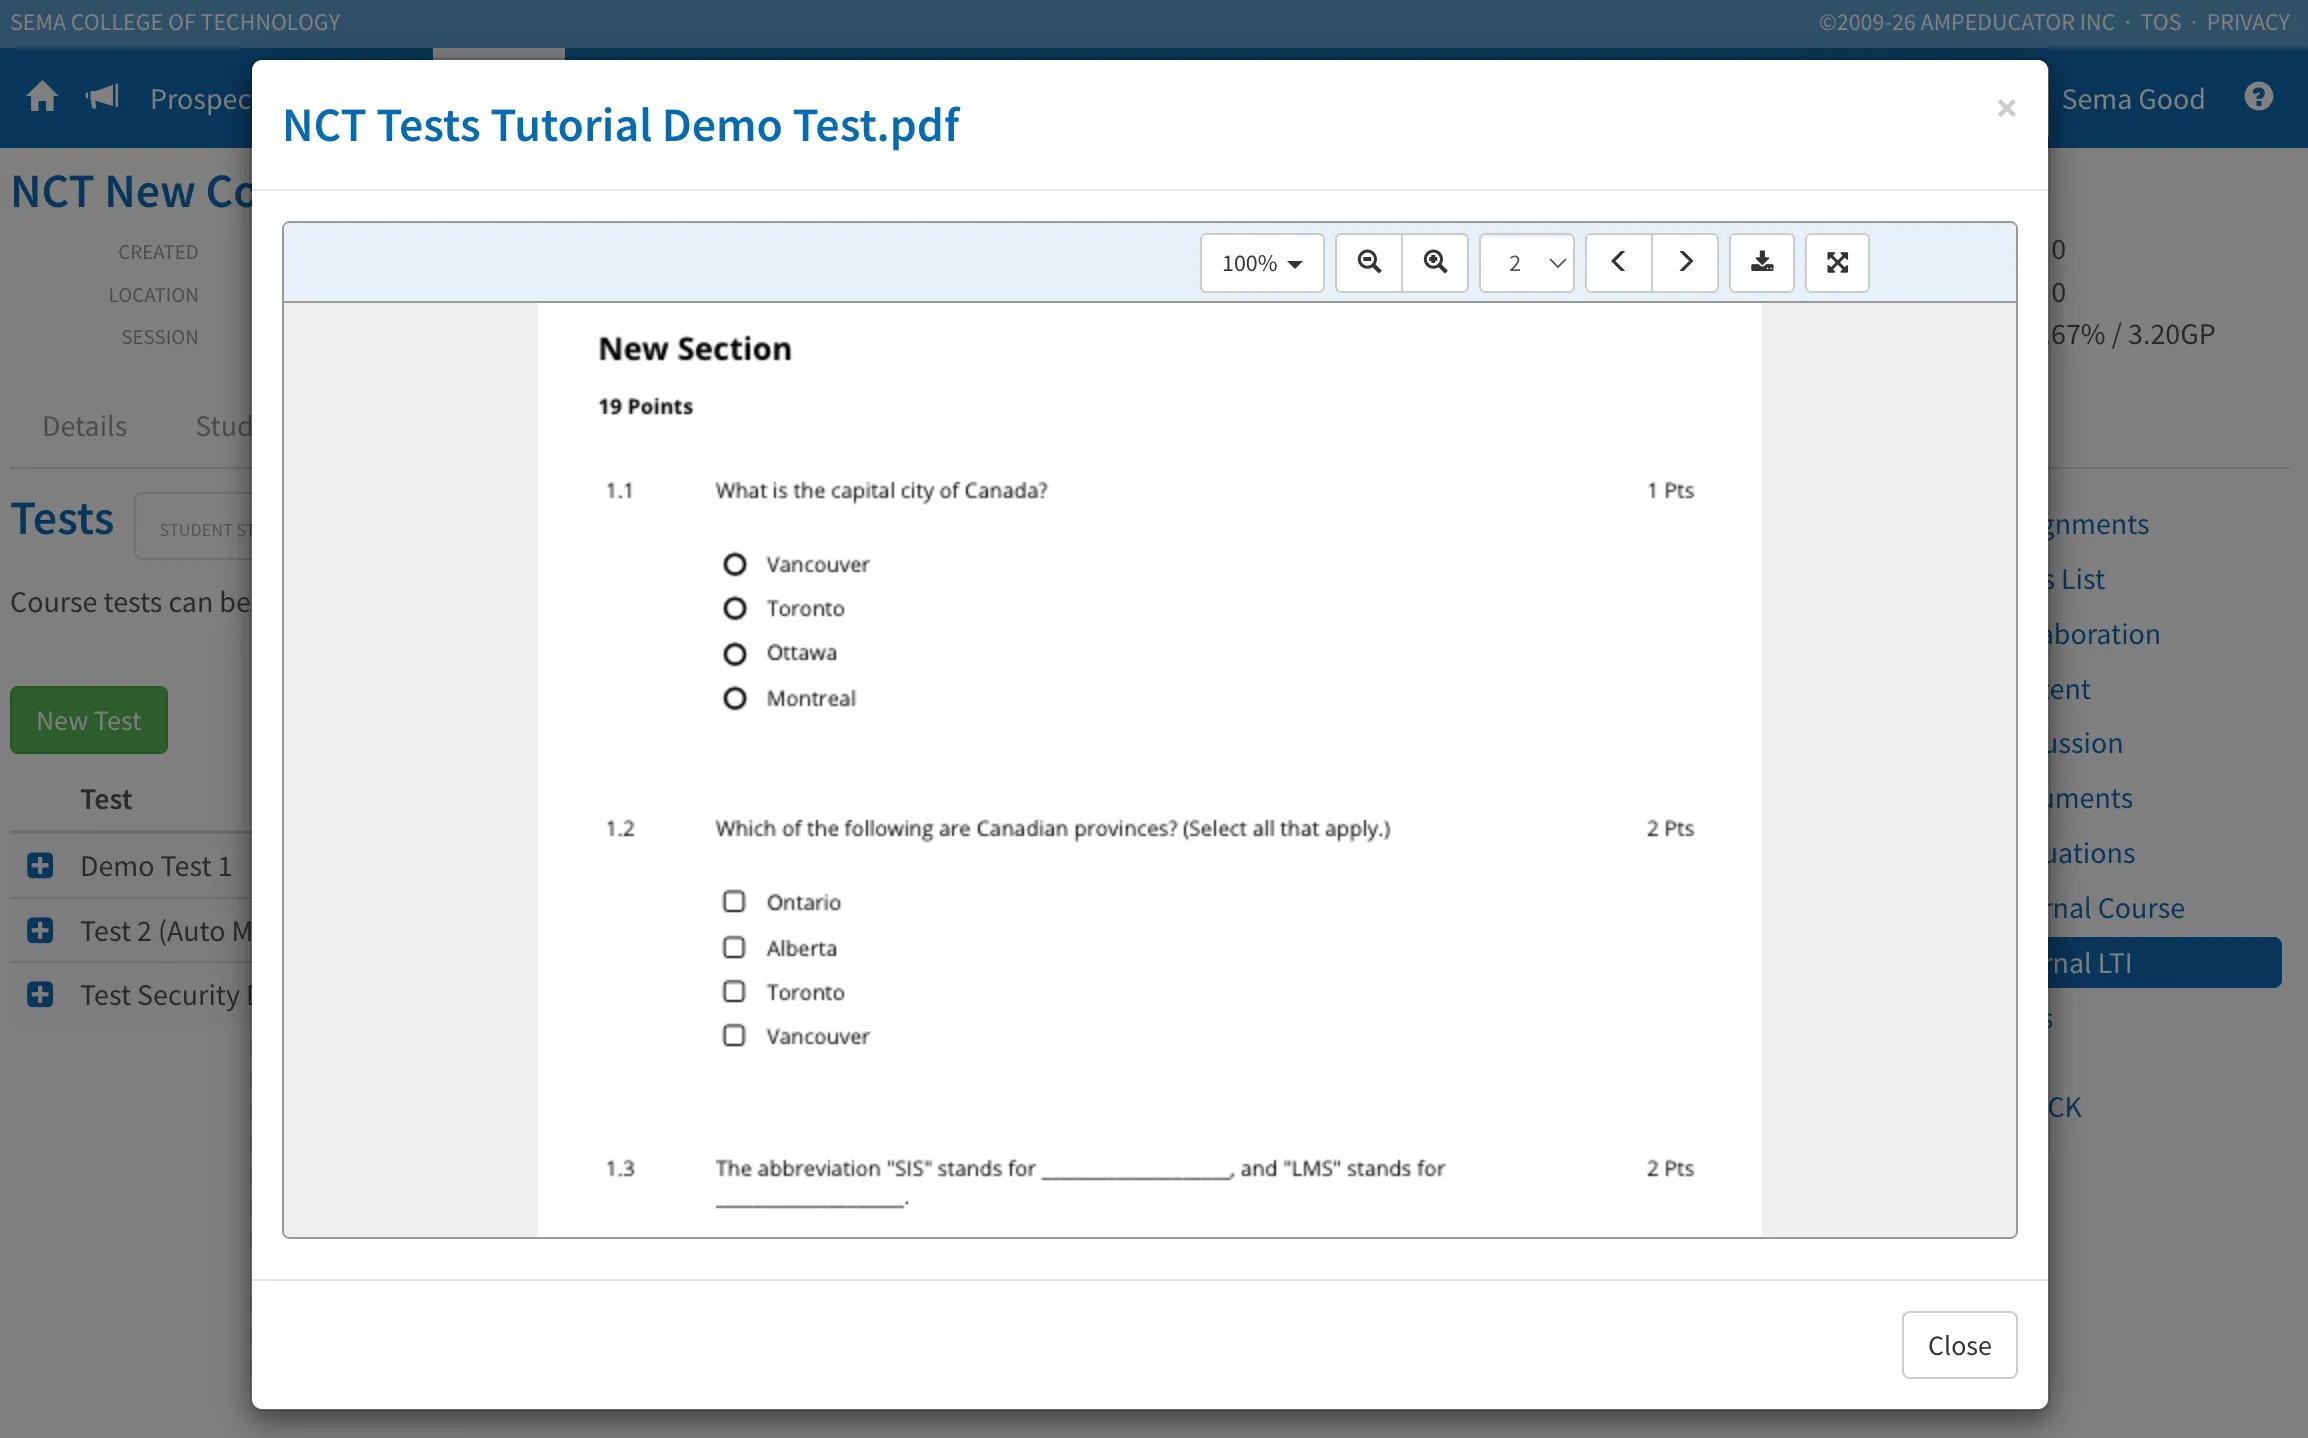
Task: Click the PDF zoom out magnifier icon
Action: coord(1368,262)
